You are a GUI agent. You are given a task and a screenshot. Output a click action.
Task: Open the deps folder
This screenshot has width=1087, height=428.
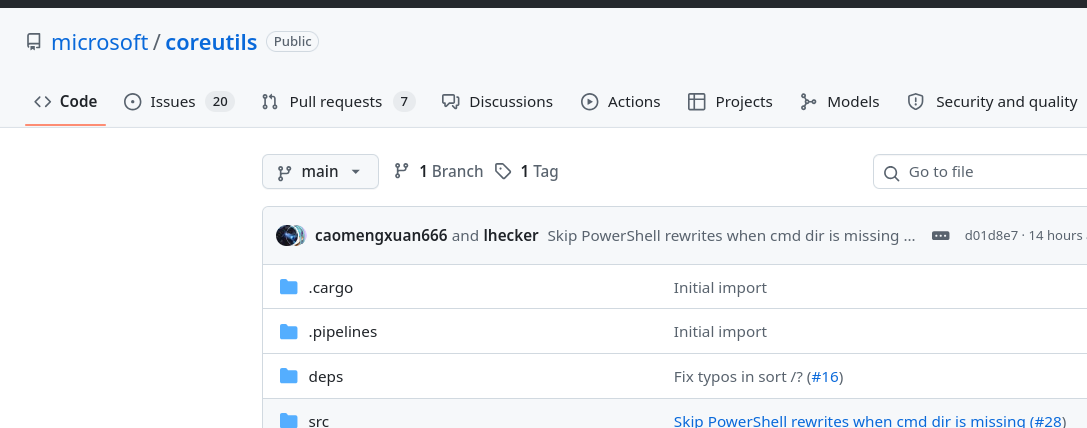click(326, 377)
